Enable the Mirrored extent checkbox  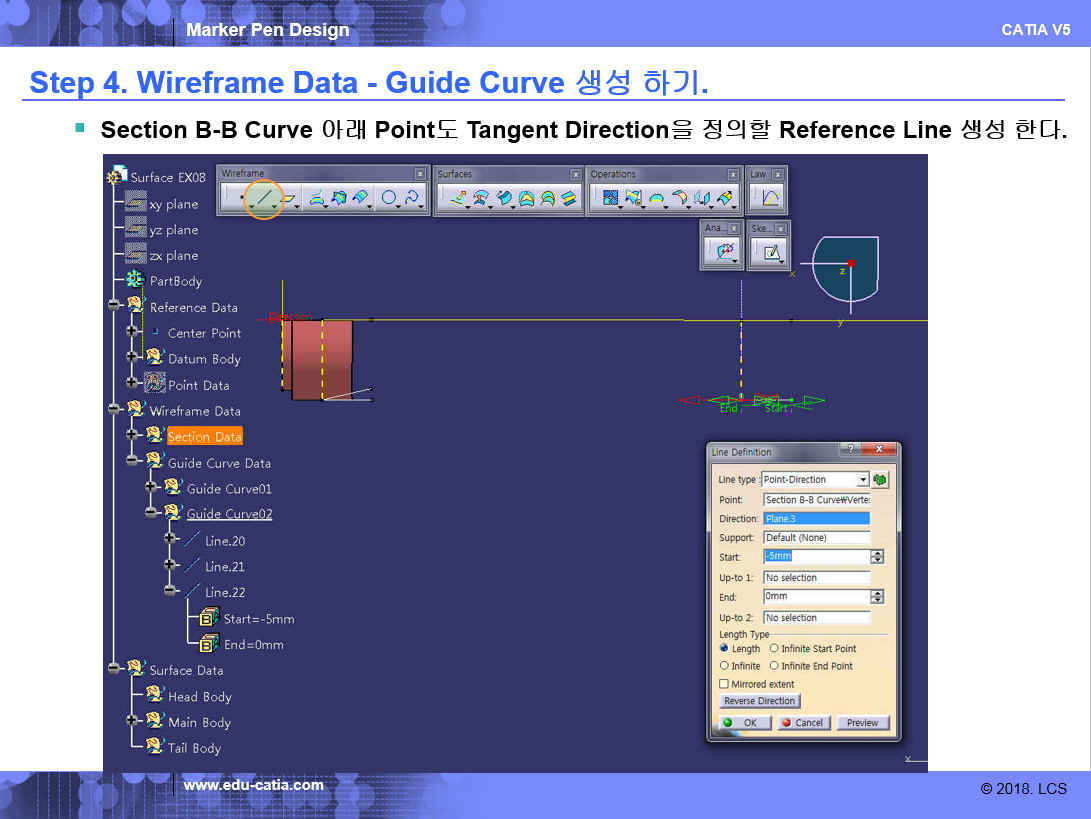[x=724, y=684]
